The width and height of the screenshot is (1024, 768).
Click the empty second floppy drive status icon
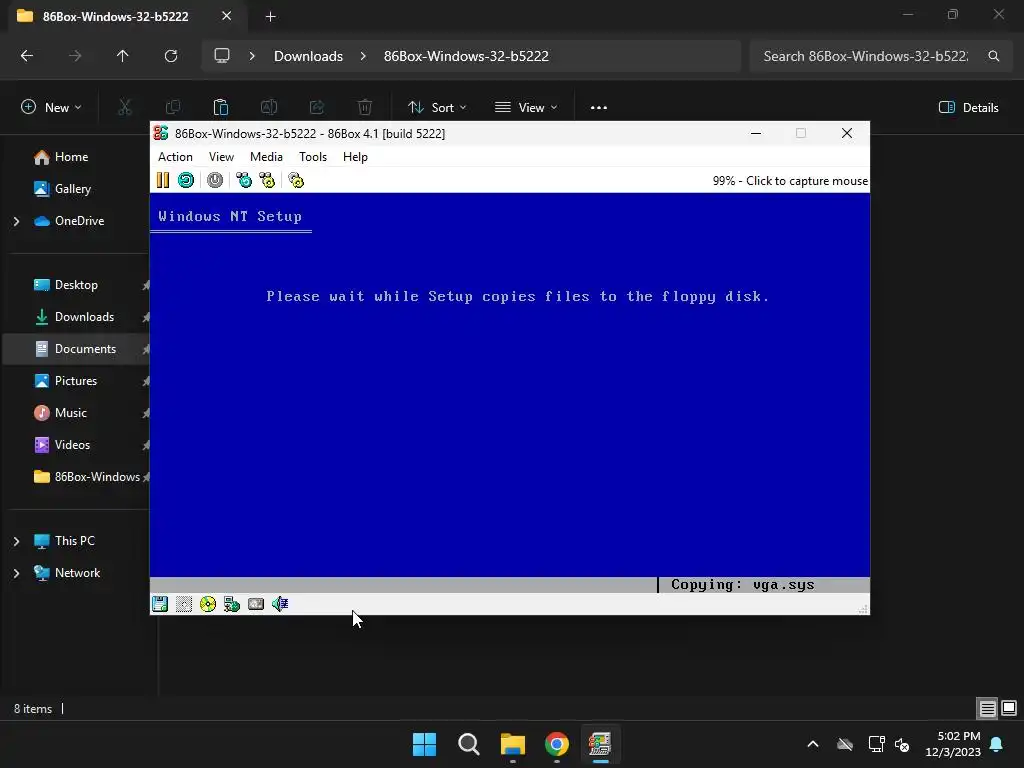(x=184, y=604)
